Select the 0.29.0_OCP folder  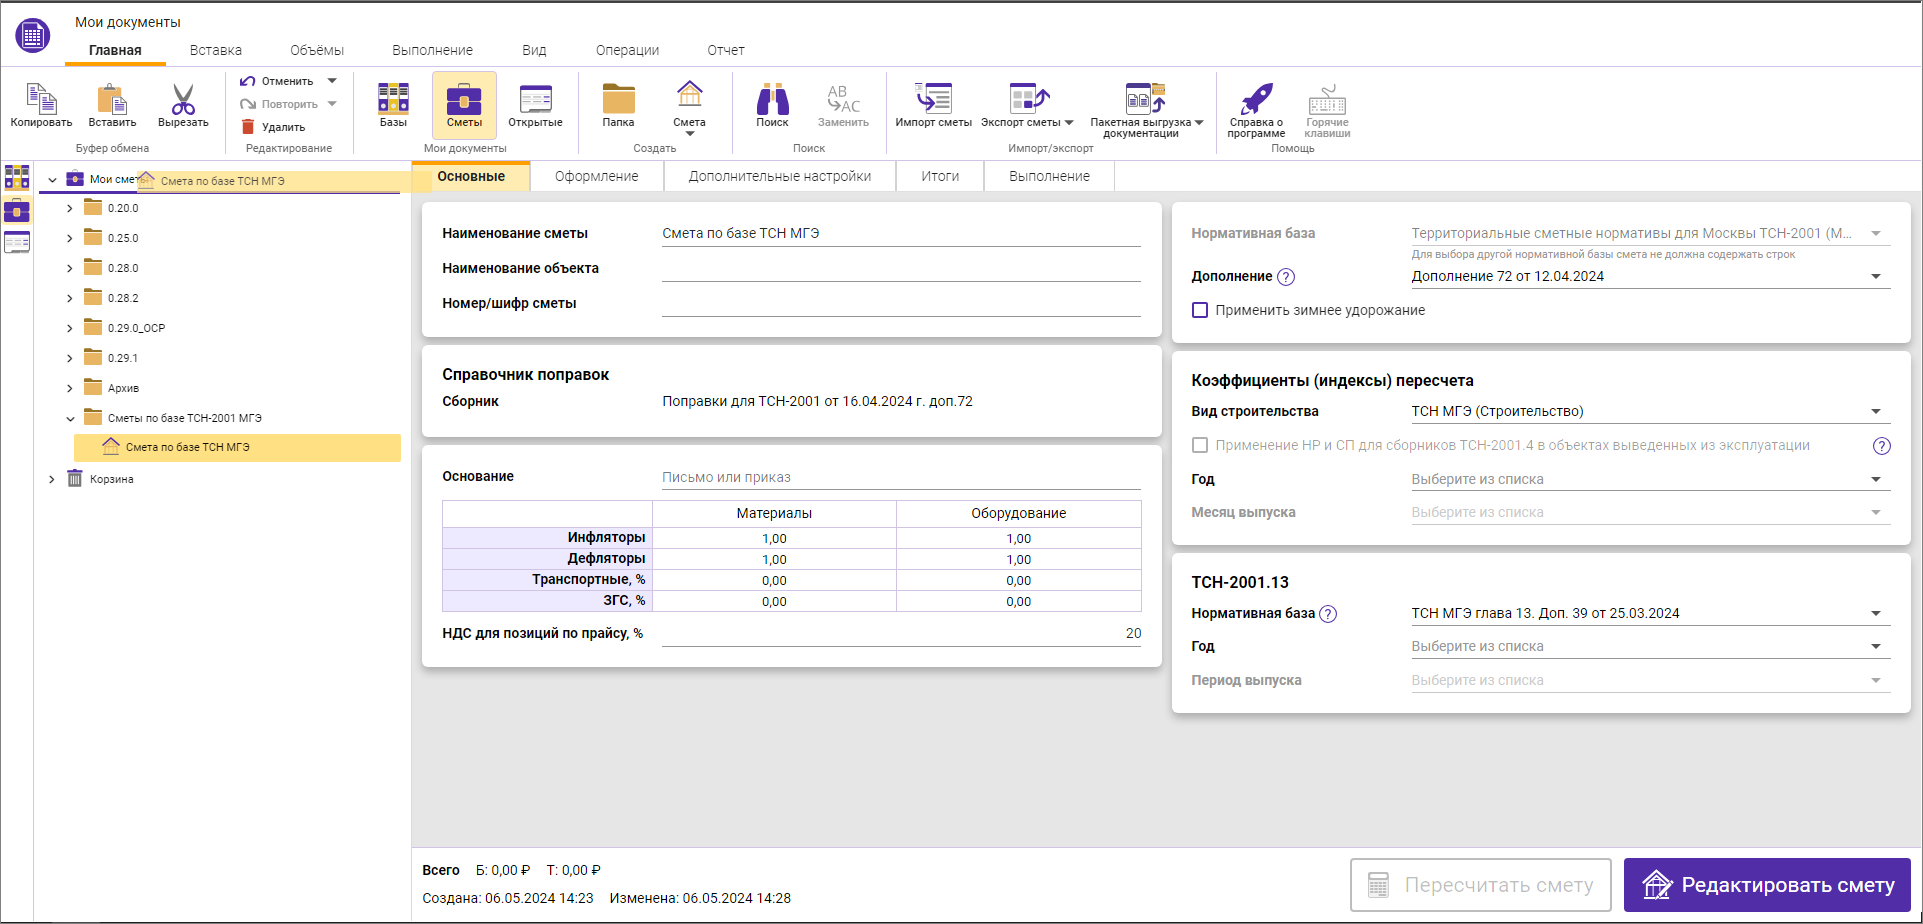(136, 328)
